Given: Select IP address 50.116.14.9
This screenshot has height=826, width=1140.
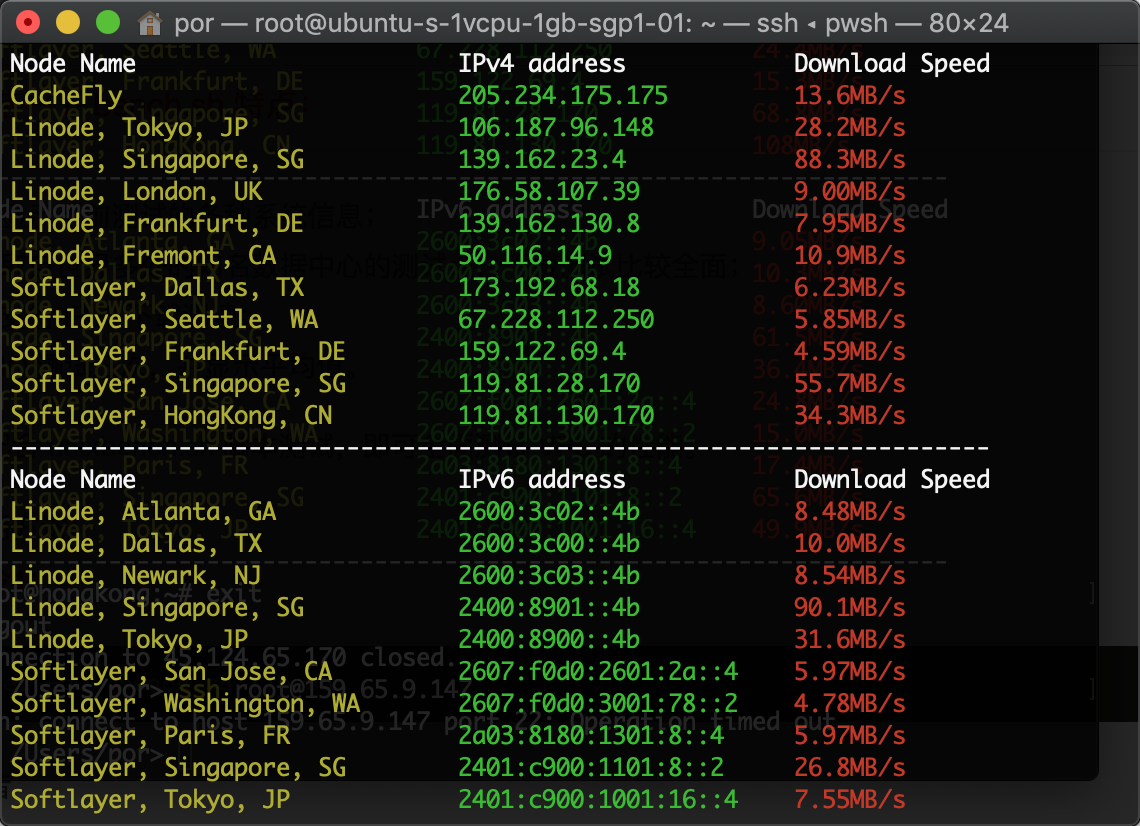Looking at the screenshot, I should [535, 256].
